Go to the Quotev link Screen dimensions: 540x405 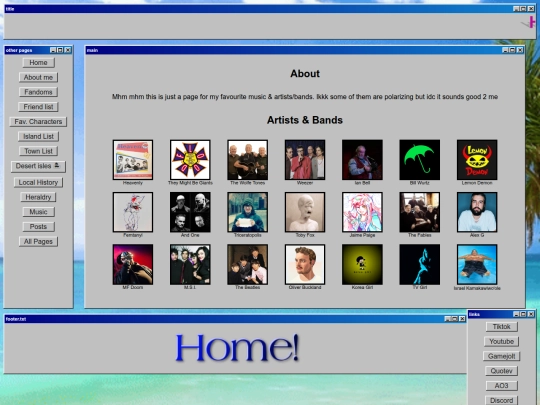501,371
